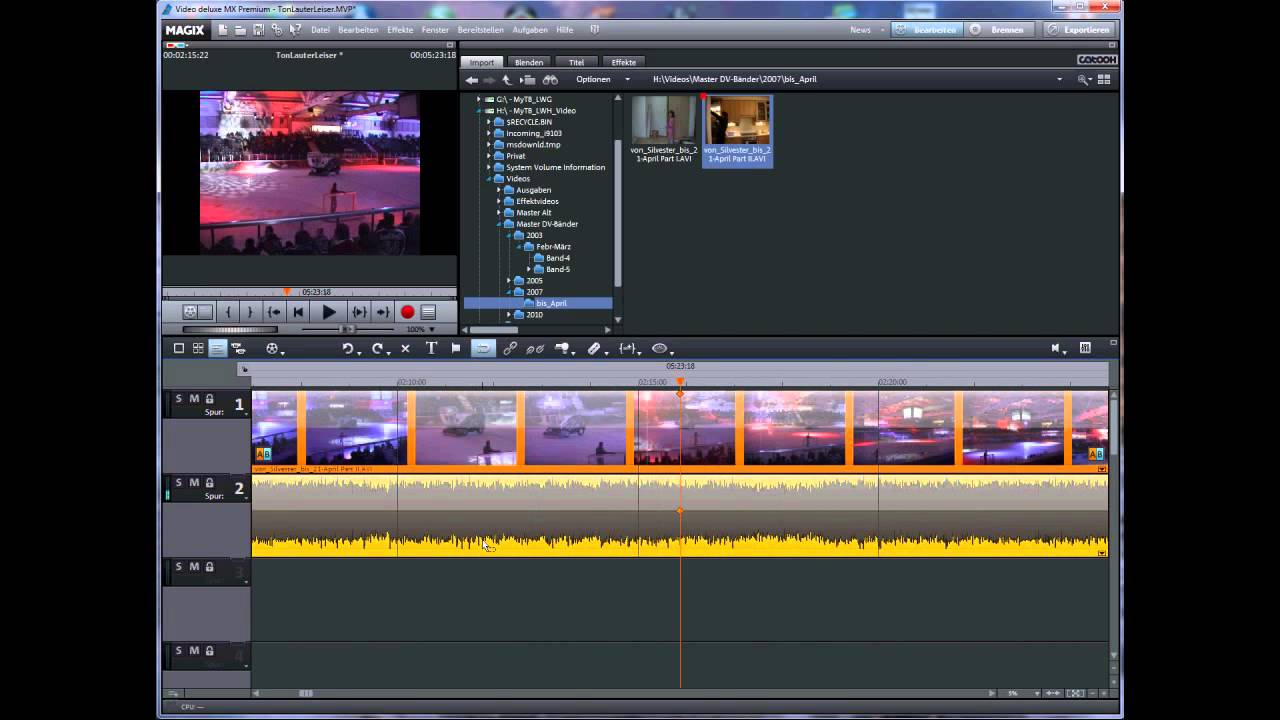Expand the 2010 folder in tree
1280x720 pixels.
(x=508, y=315)
